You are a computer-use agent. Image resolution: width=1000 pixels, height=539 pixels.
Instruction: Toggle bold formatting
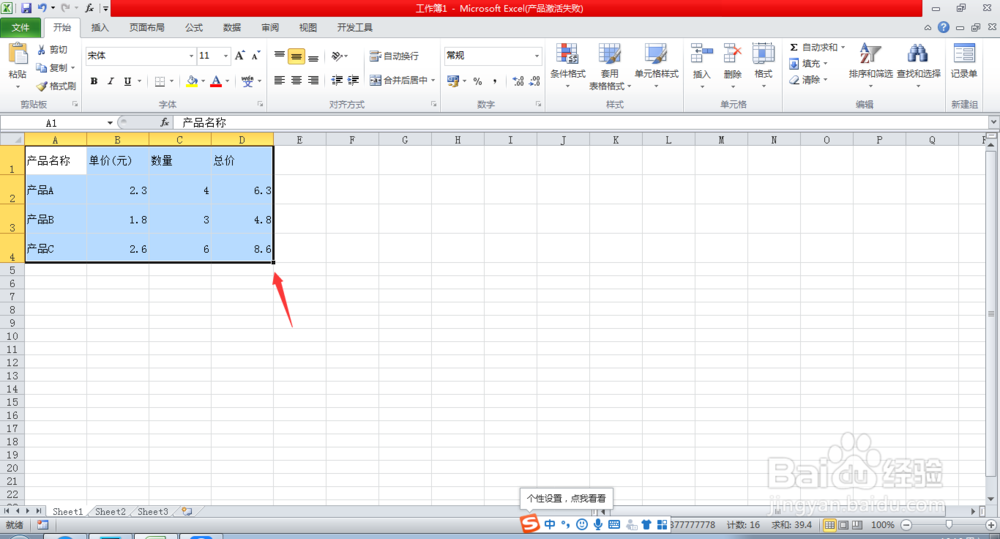tap(94, 81)
